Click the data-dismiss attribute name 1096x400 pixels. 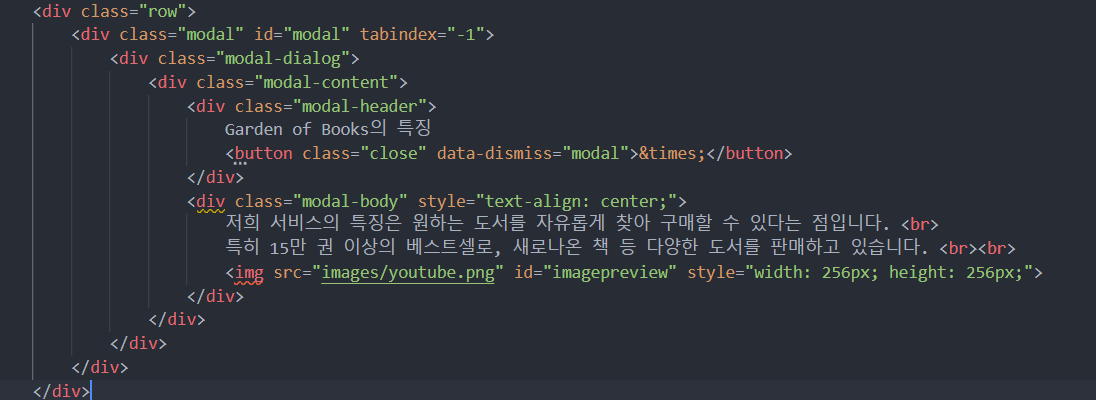[495, 154]
